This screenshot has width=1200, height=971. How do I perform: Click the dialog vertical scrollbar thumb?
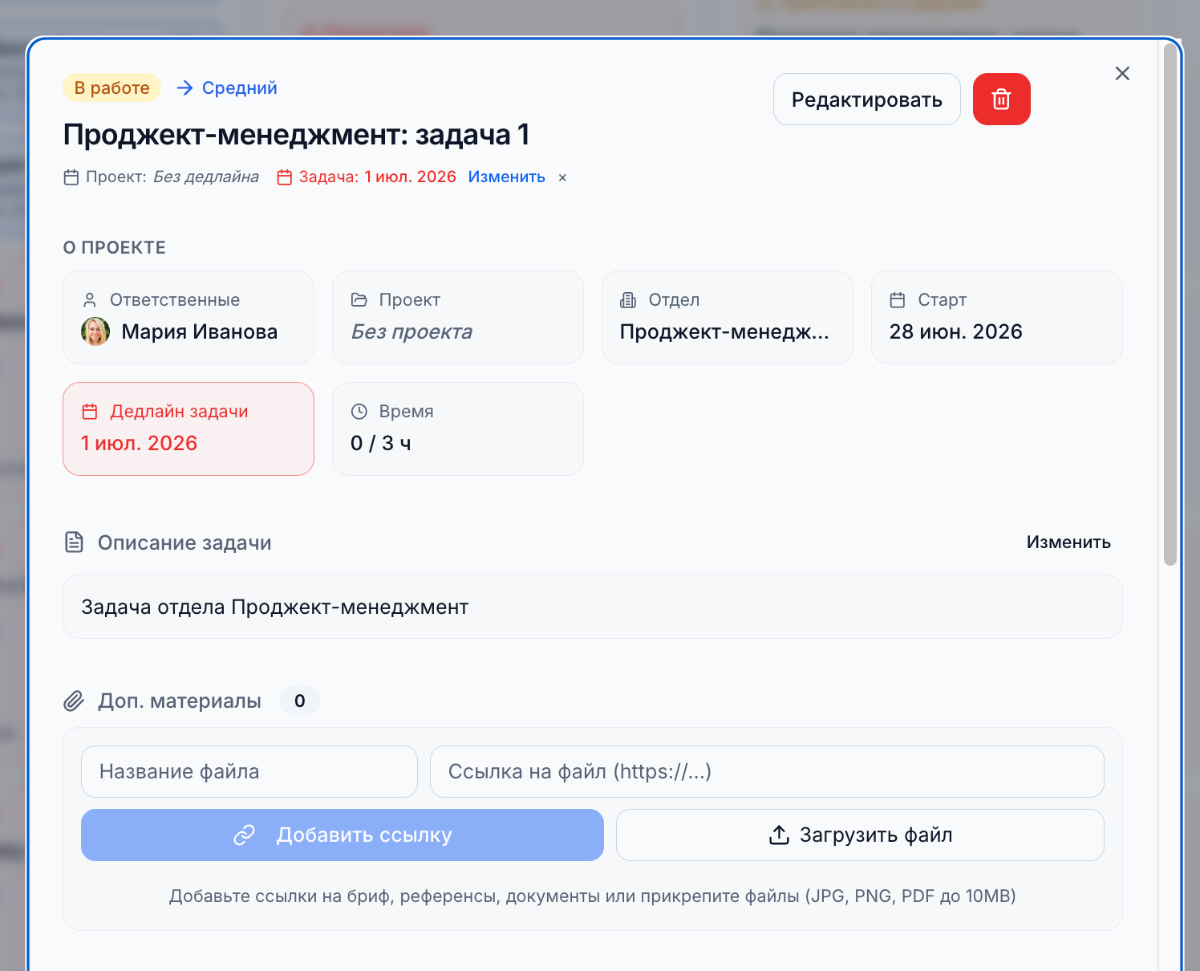(1169, 305)
